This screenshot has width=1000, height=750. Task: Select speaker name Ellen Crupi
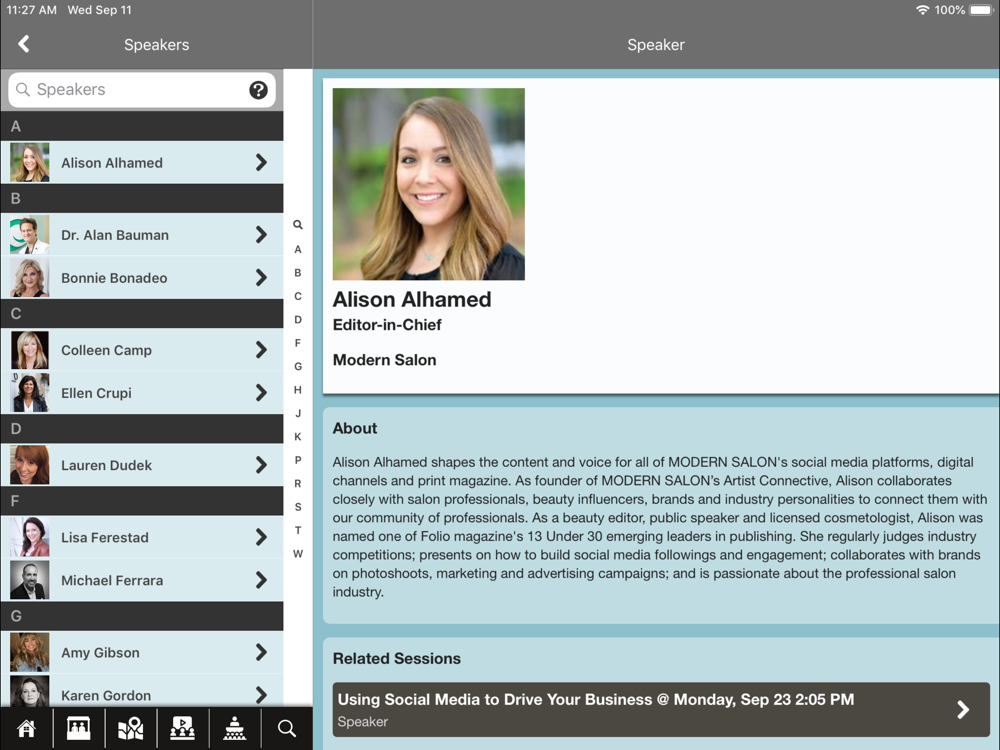pos(96,393)
